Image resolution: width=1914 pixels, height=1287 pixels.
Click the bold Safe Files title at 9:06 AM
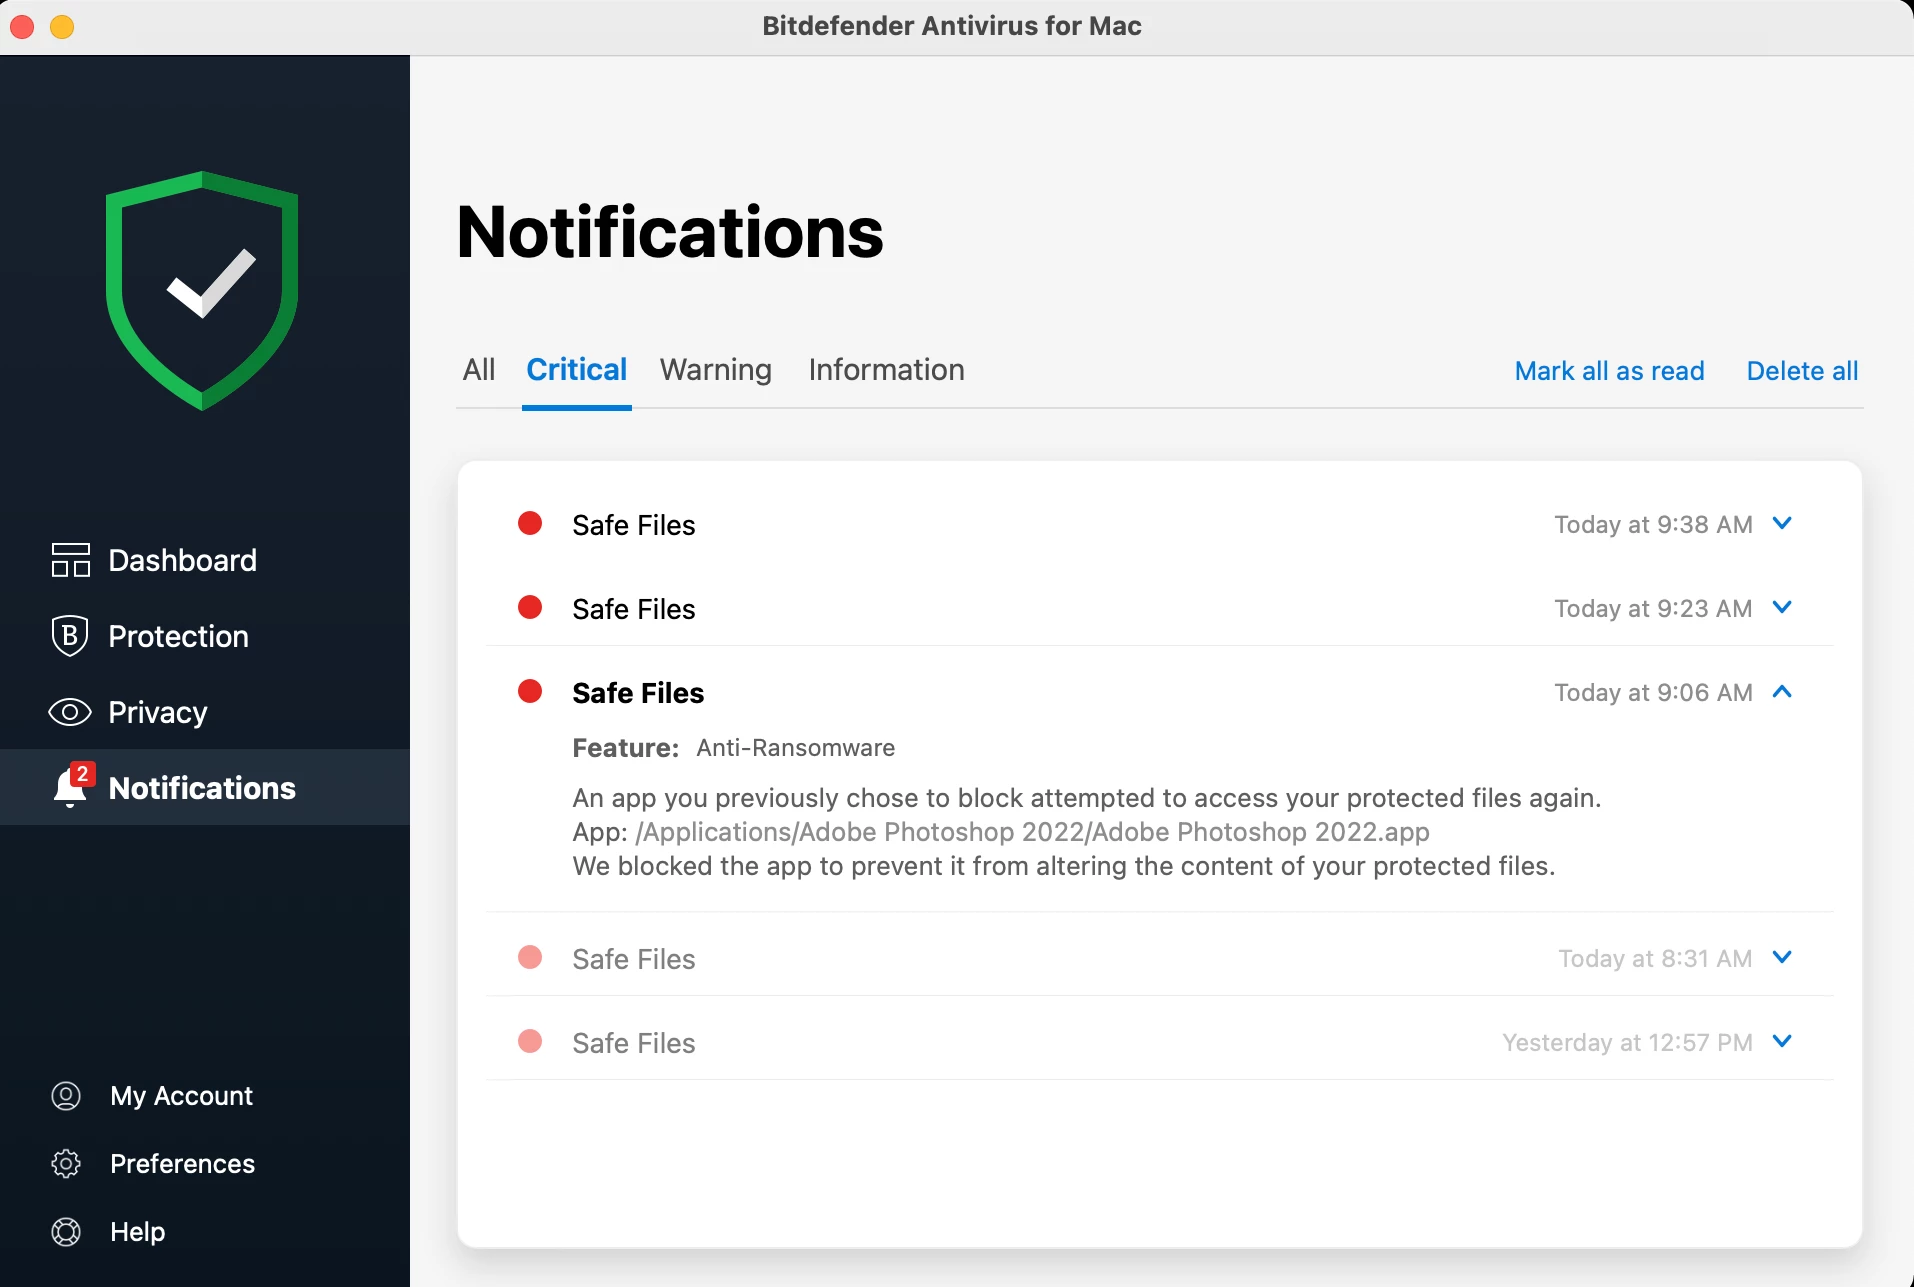[x=638, y=693]
